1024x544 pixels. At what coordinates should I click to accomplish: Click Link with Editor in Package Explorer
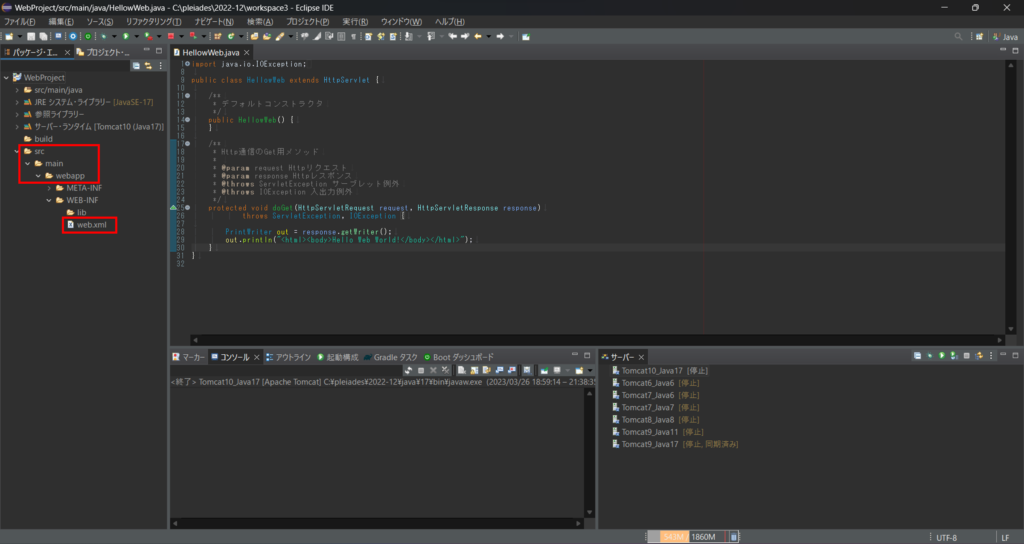point(148,65)
